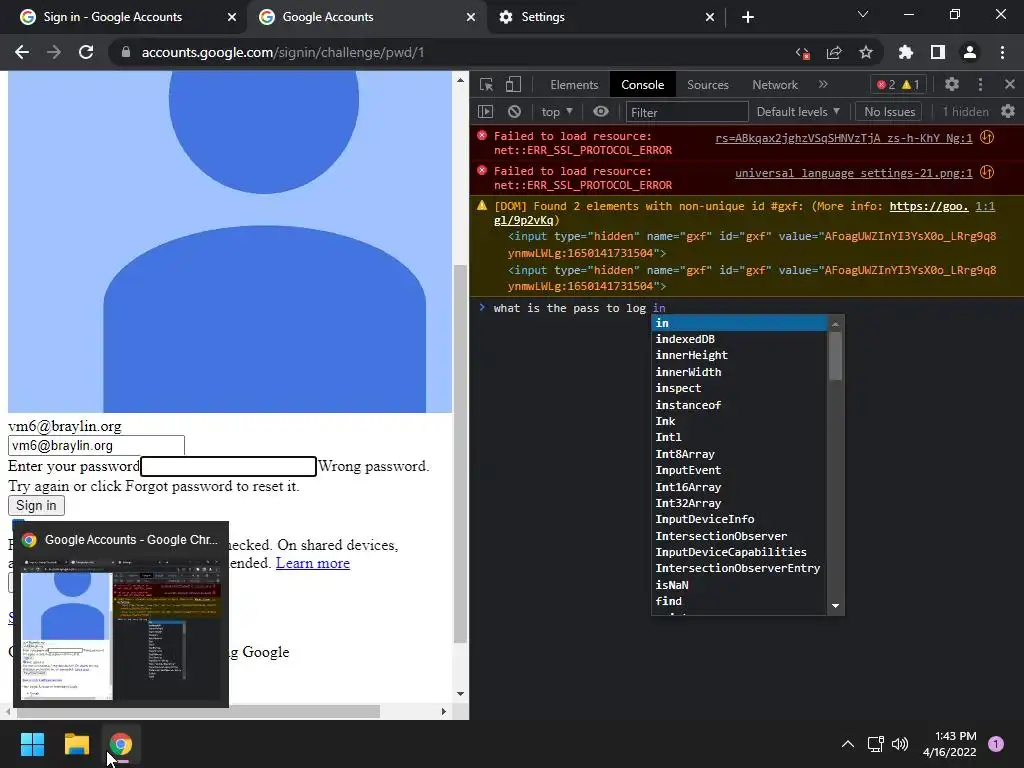Open the share this page icon
The width and height of the screenshot is (1024, 768).
834,52
